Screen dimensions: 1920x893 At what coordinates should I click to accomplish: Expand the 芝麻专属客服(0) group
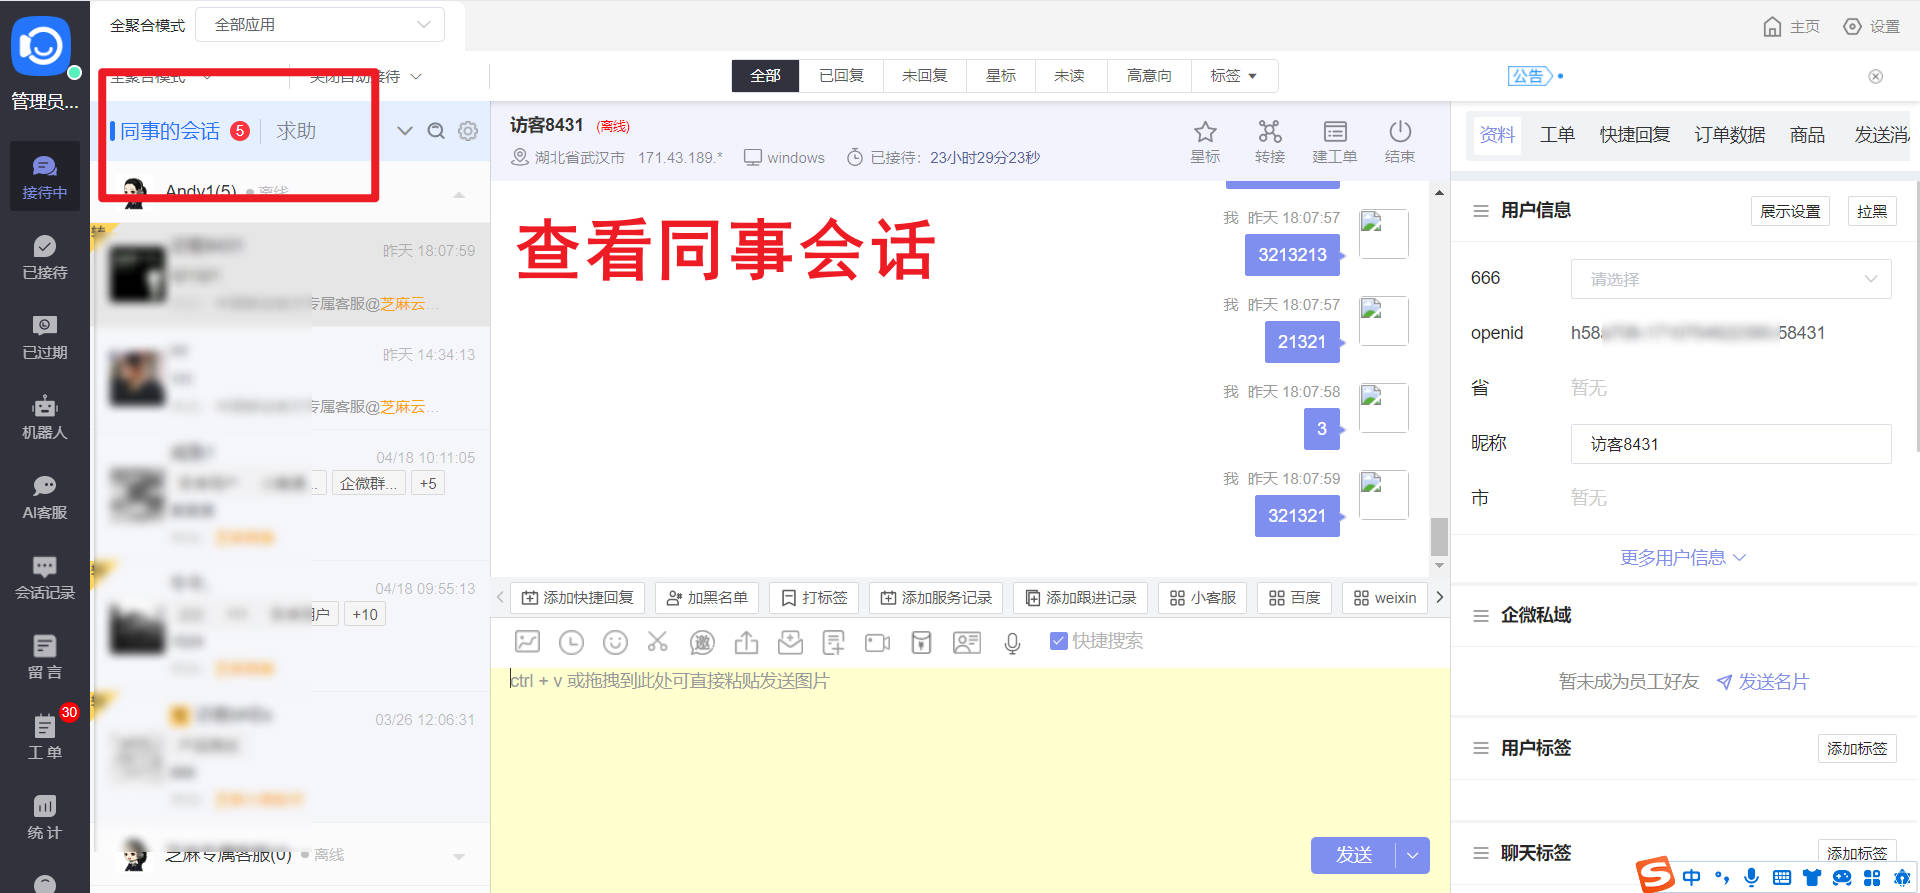[x=459, y=856]
